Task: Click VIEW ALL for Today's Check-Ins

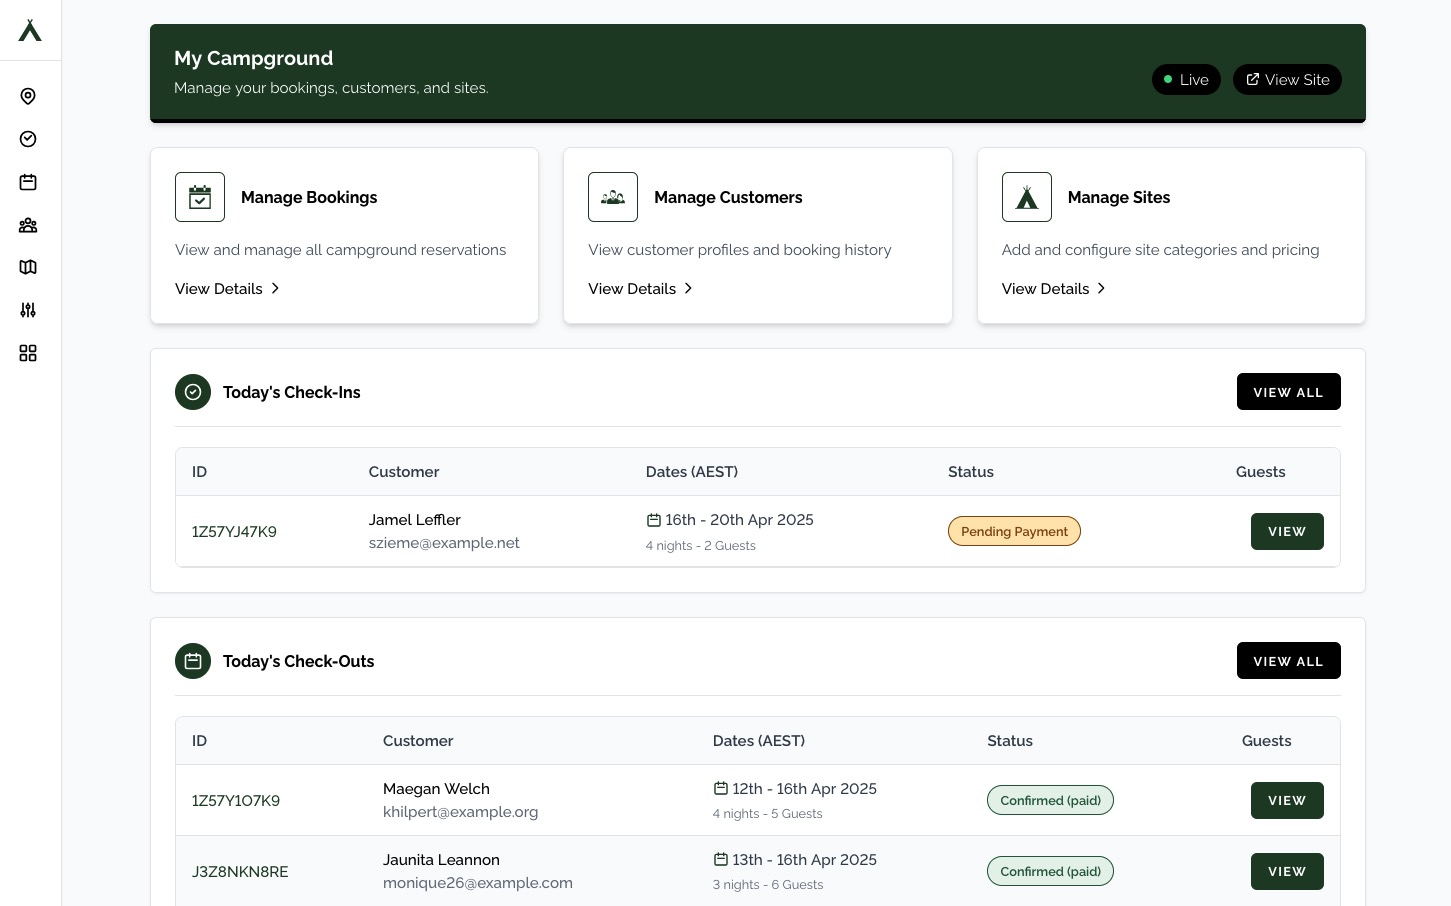Action: 1288,392
